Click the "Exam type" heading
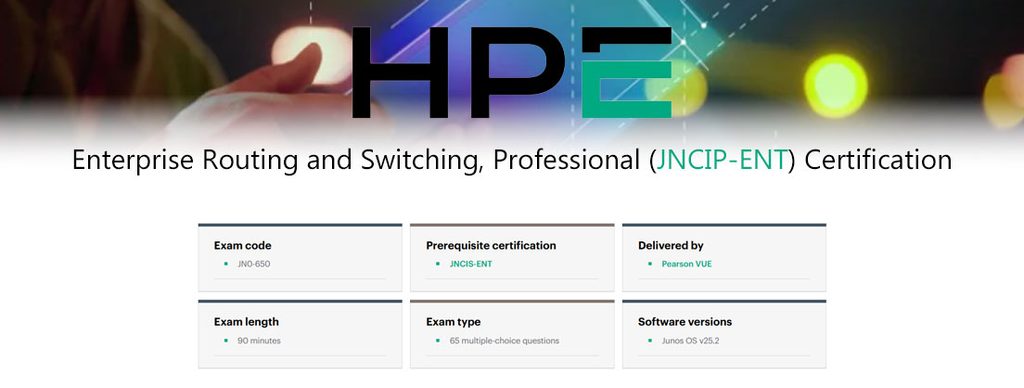1024x388 pixels. pyautogui.click(x=453, y=322)
